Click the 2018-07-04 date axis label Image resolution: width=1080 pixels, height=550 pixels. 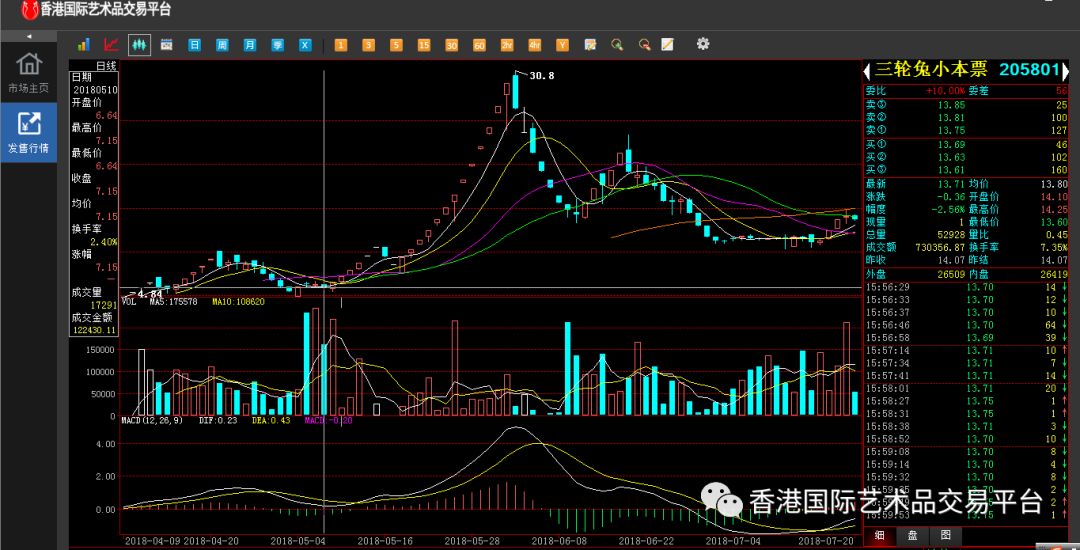[733, 542]
